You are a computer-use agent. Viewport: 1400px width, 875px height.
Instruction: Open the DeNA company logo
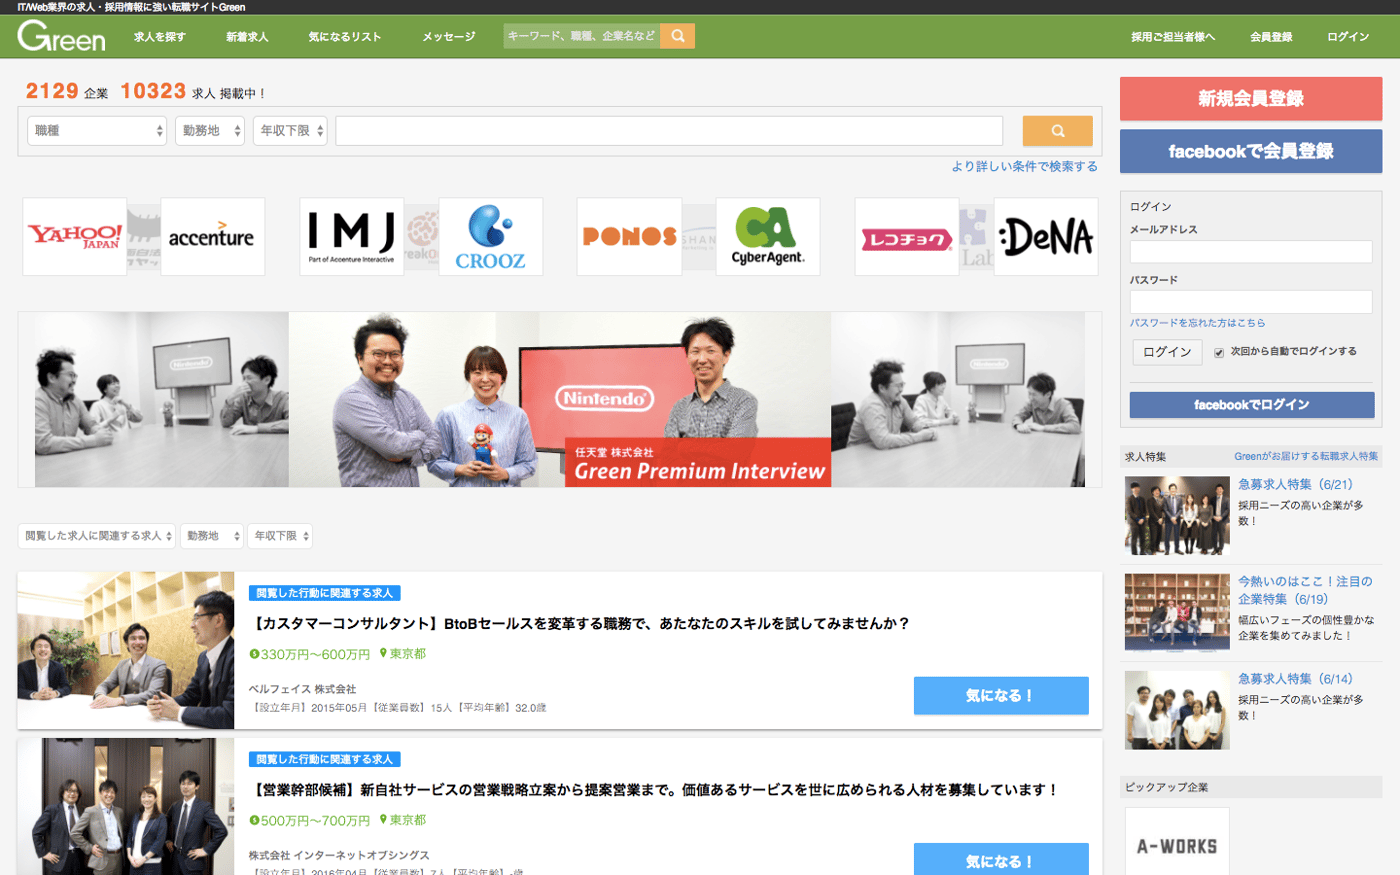point(1046,237)
